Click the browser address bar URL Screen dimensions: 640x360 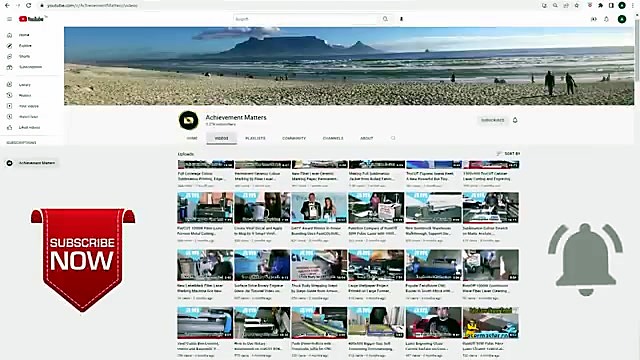pyautogui.click(x=92, y=5)
